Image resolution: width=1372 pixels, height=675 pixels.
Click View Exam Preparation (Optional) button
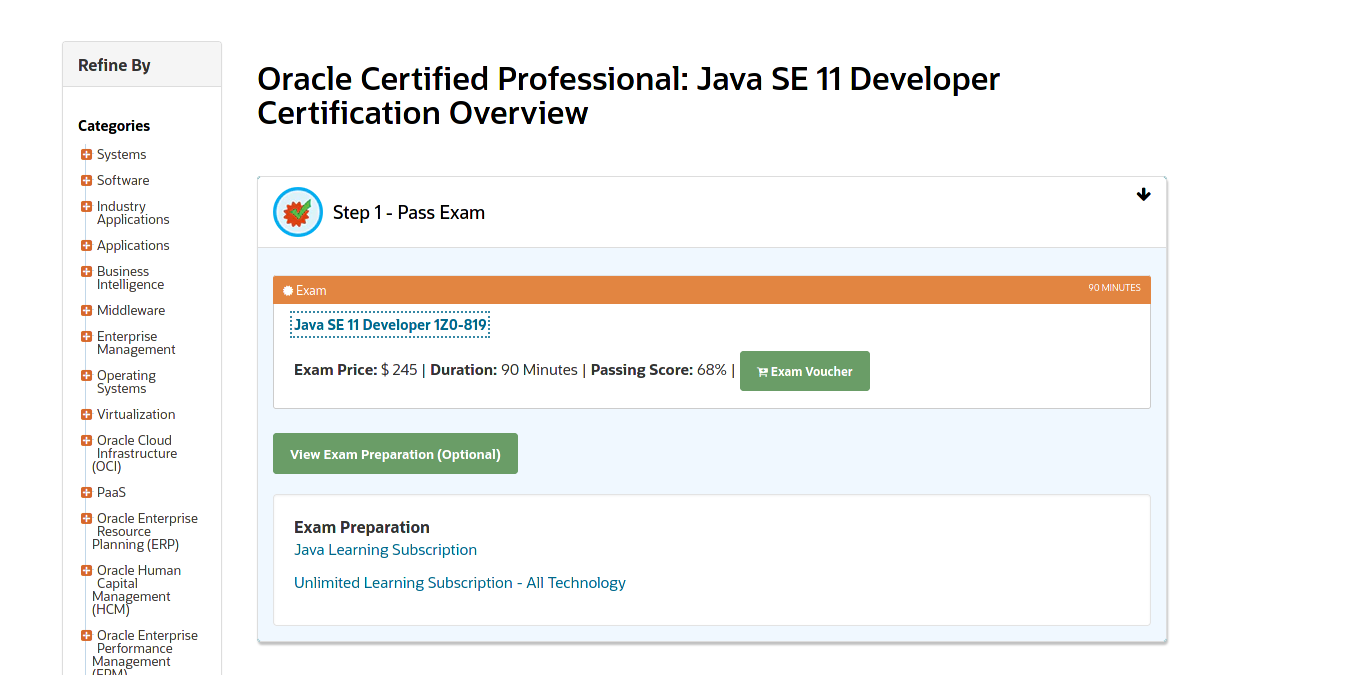pos(395,454)
